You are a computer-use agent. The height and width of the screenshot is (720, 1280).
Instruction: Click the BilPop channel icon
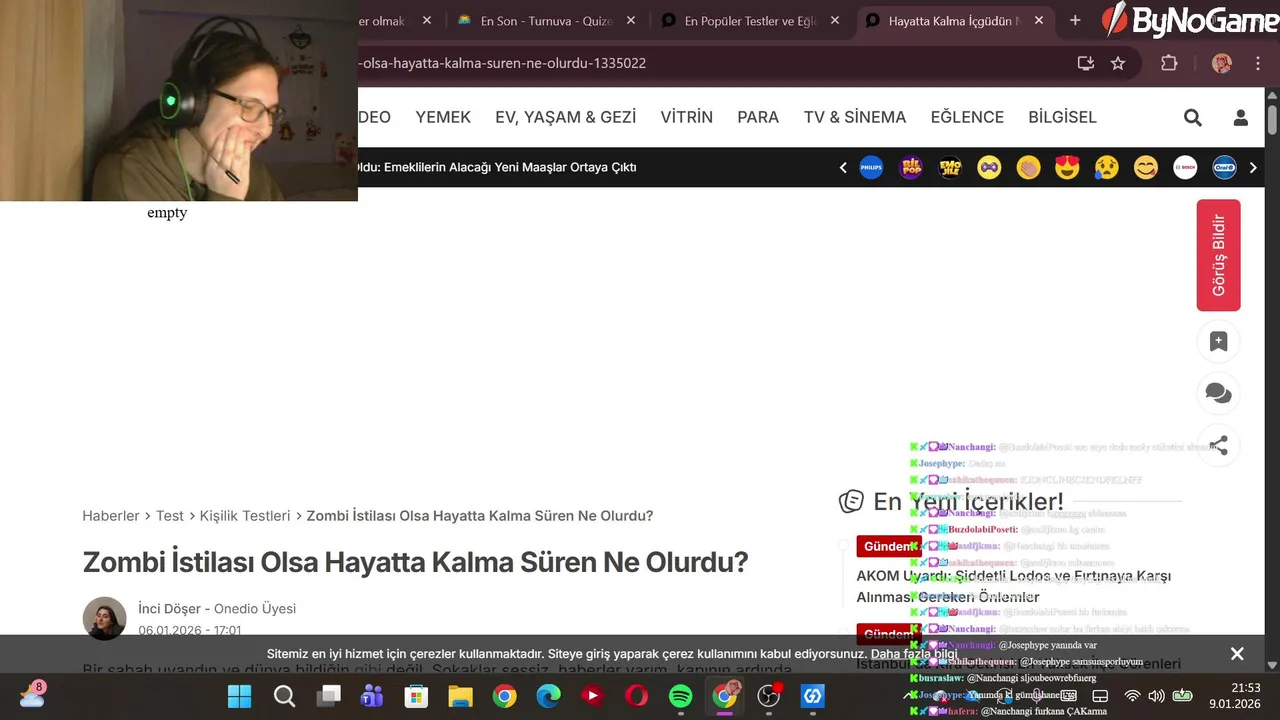point(911,168)
